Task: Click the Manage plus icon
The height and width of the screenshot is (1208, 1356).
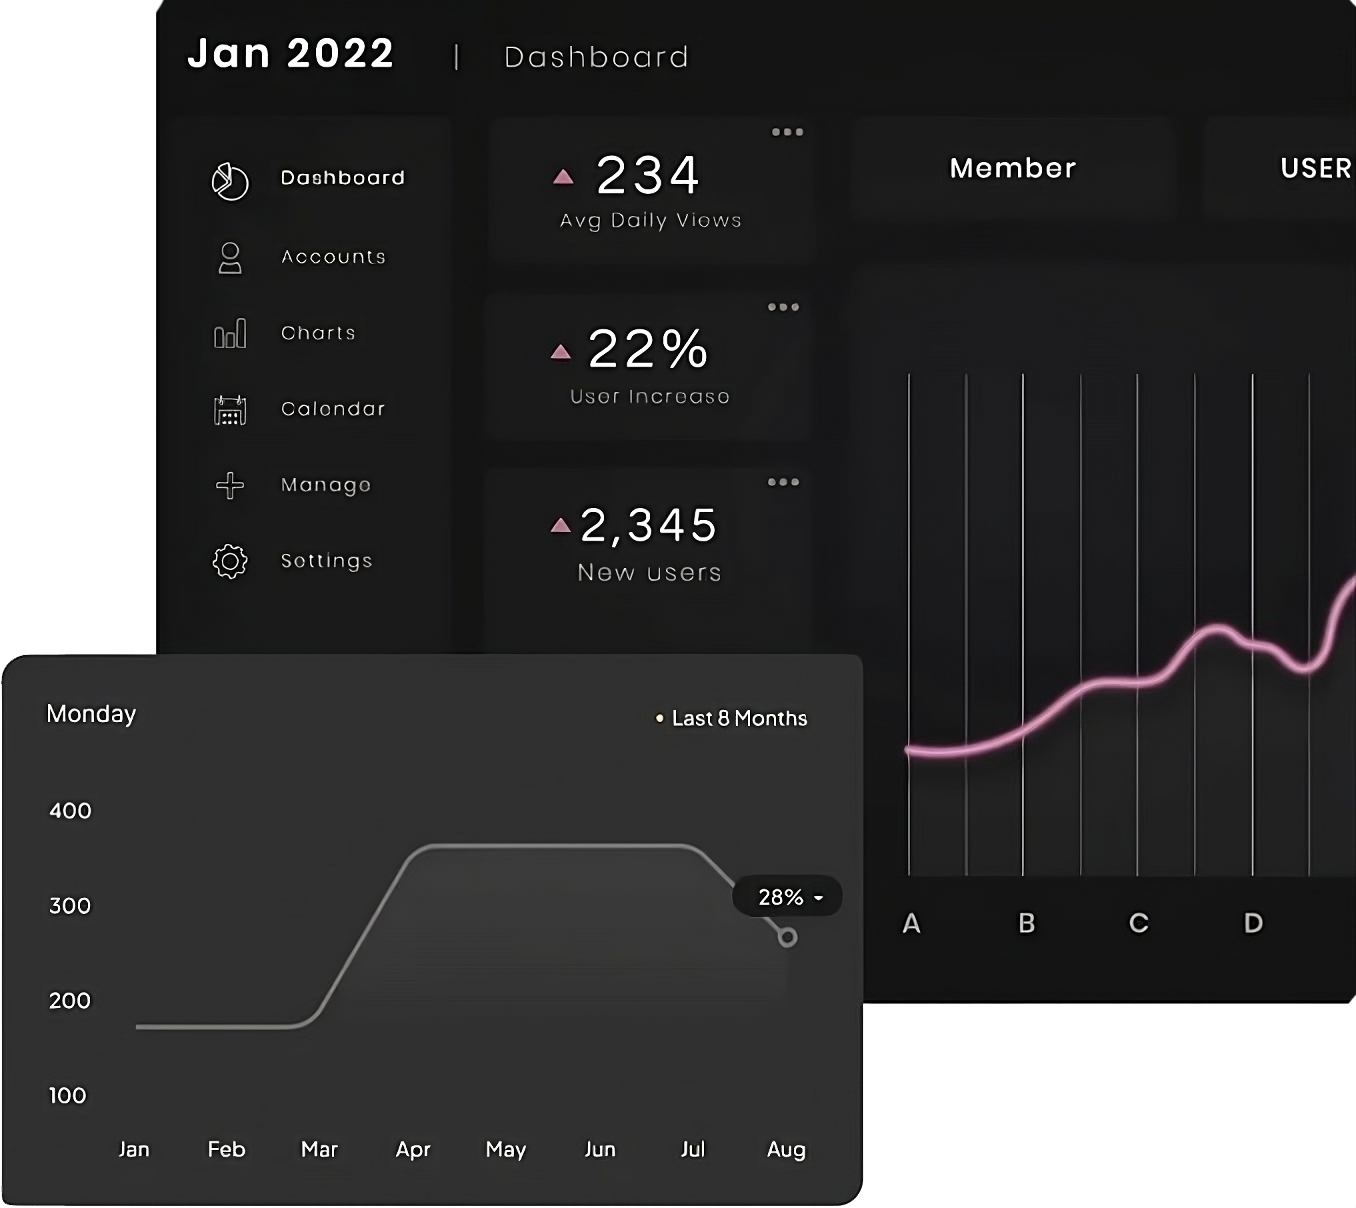Action: [x=230, y=485]
